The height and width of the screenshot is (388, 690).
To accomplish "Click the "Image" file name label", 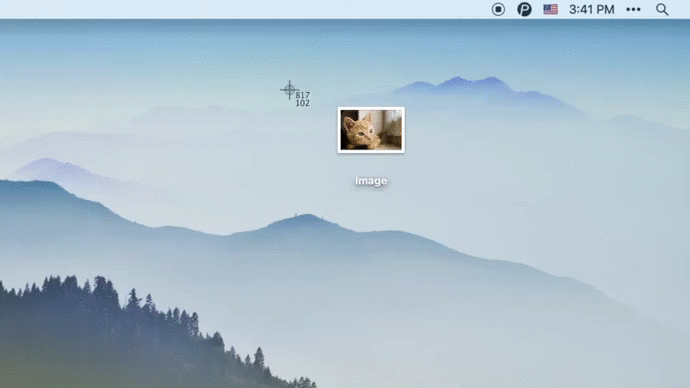I will (x=371, y=181).
